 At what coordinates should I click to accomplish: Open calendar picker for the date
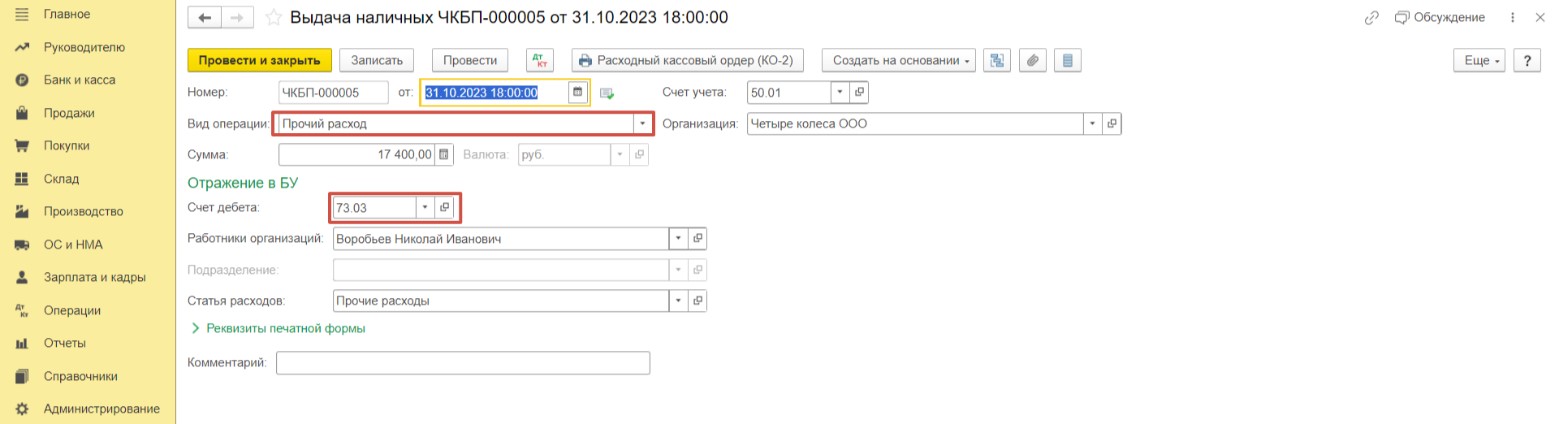tap(577, 92)
